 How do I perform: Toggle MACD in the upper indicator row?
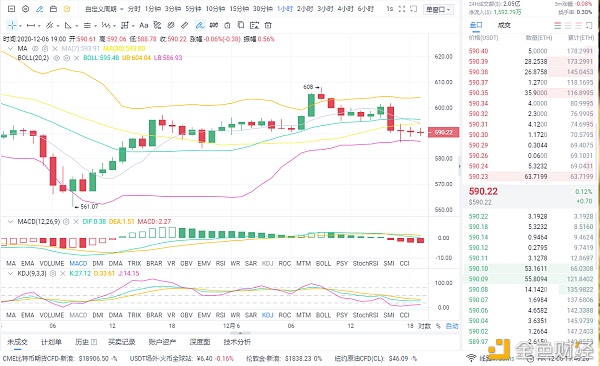pos(78,263)
